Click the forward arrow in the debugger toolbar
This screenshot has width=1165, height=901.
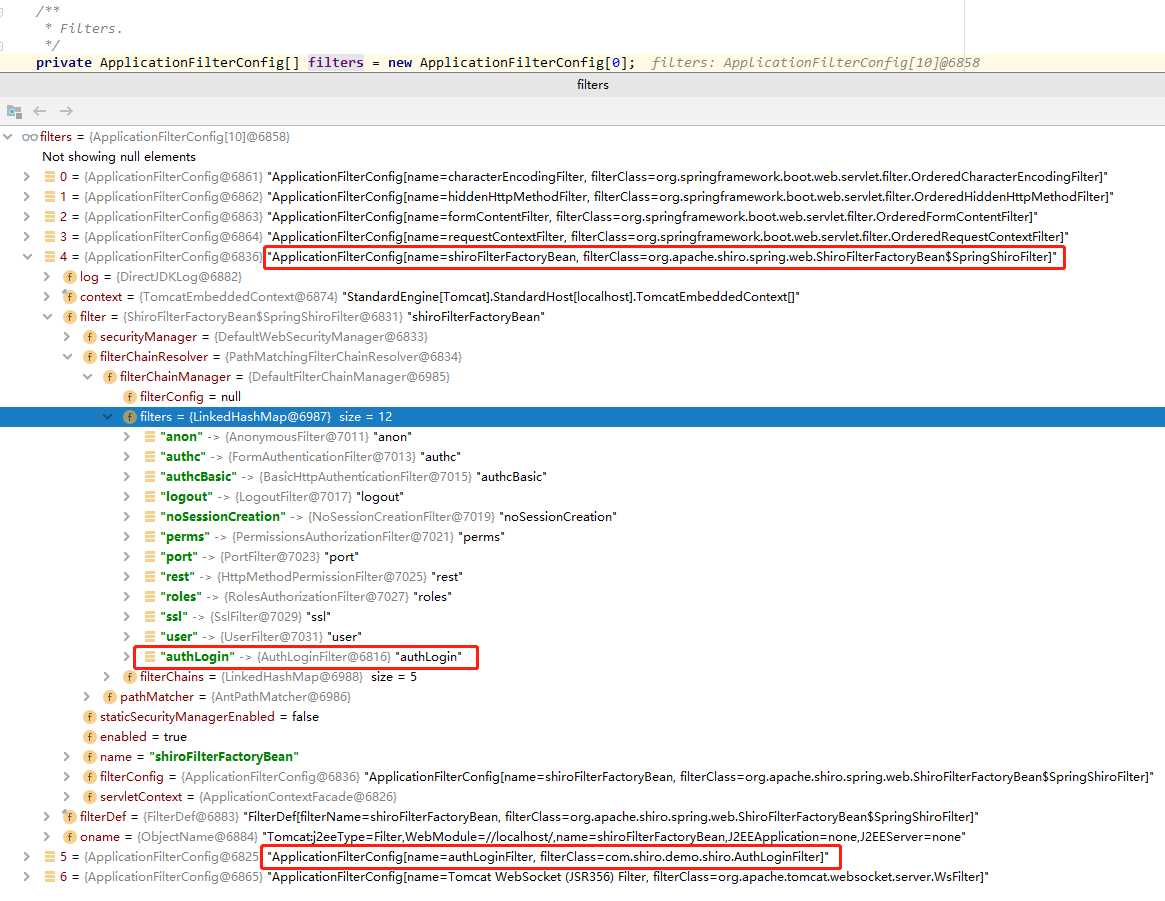66,111
